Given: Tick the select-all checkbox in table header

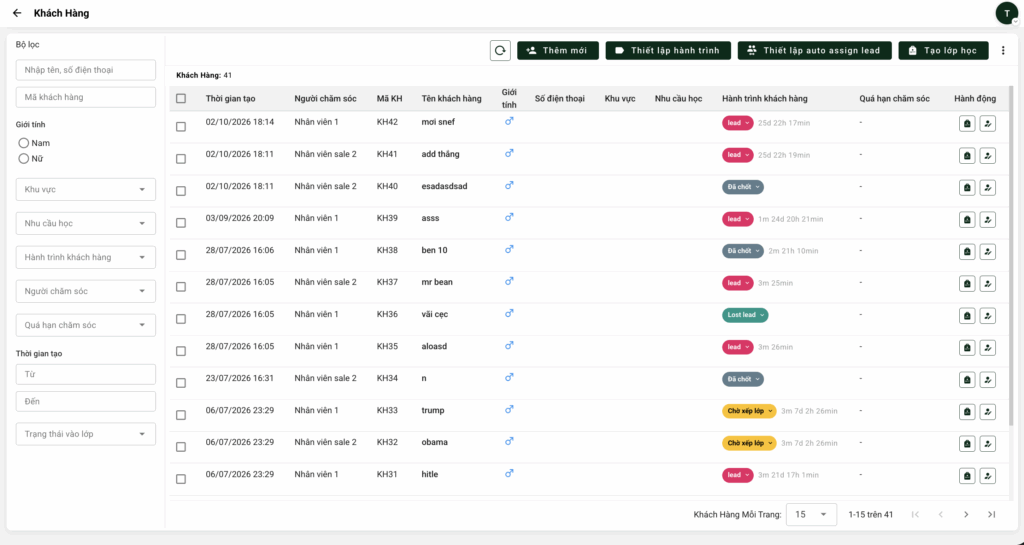Looking at the screenshot, I should pyautogui.click(x=181, y=99).
